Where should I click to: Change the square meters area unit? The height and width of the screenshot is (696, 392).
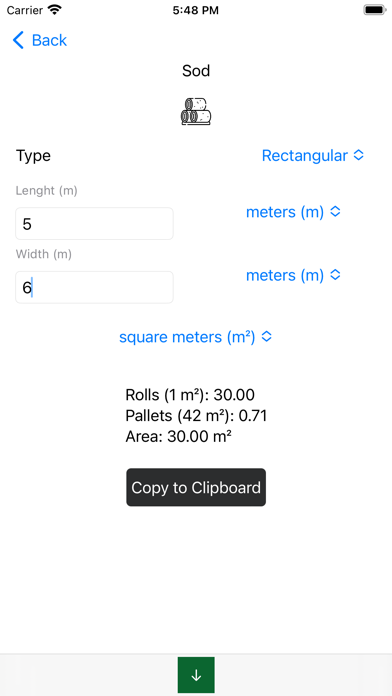(196, 337)
